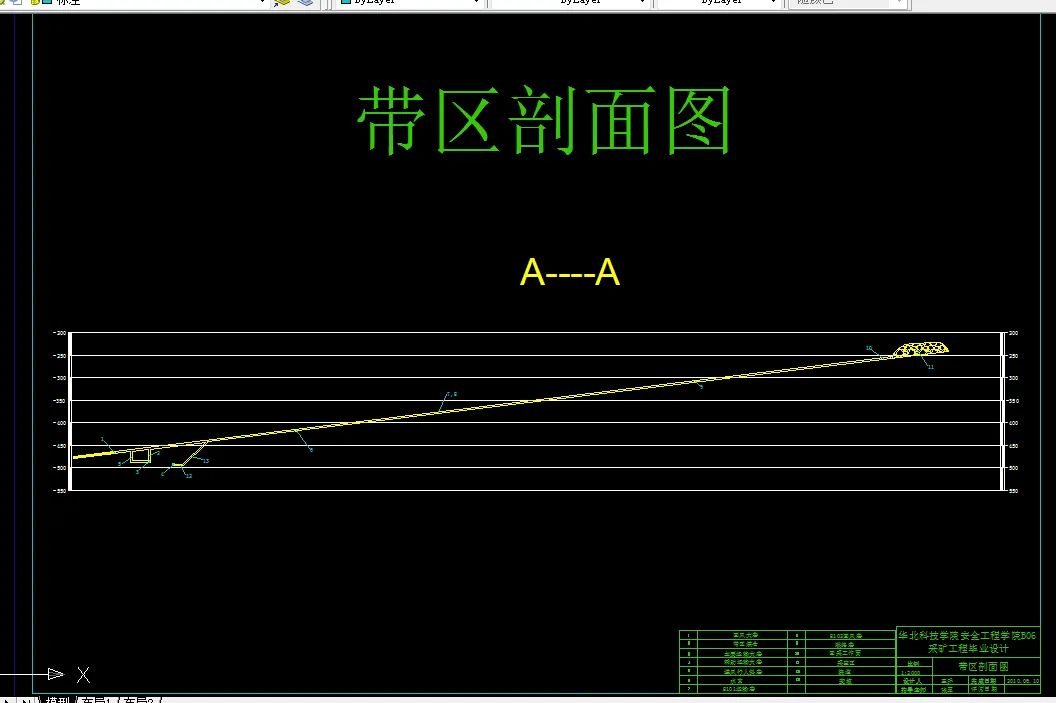
Task: Expand the ByLayer lineweight dropdown
Action: pos(773,2)
